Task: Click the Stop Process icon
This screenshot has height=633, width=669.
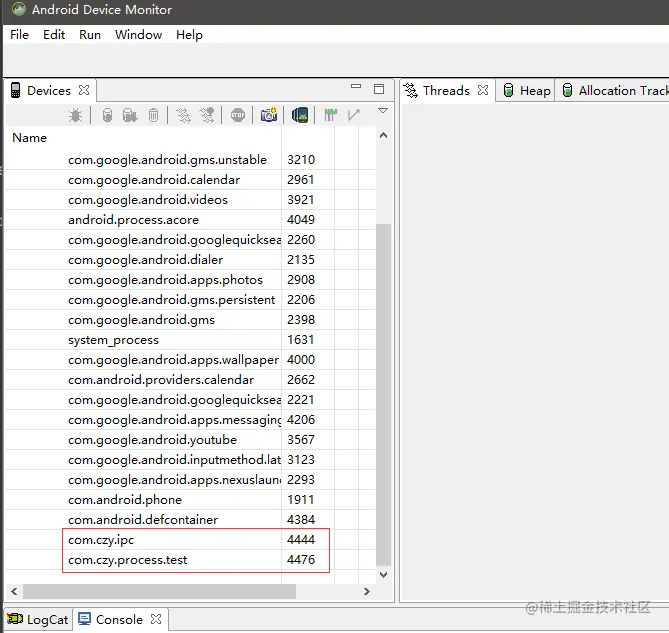Action: tap(238, 115)
